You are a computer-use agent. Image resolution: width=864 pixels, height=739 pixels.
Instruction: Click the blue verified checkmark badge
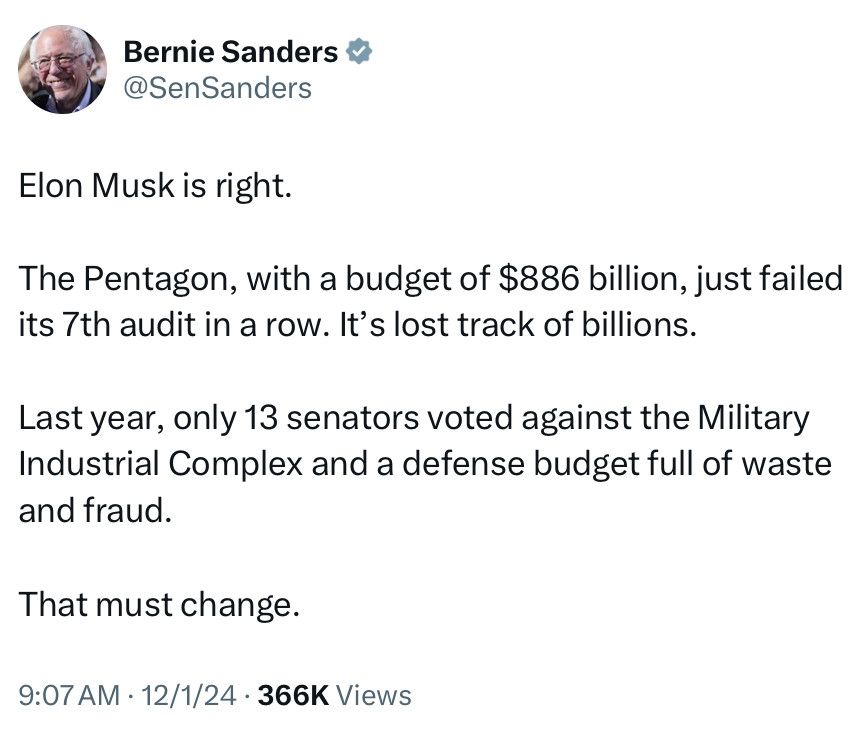point(359,52)
